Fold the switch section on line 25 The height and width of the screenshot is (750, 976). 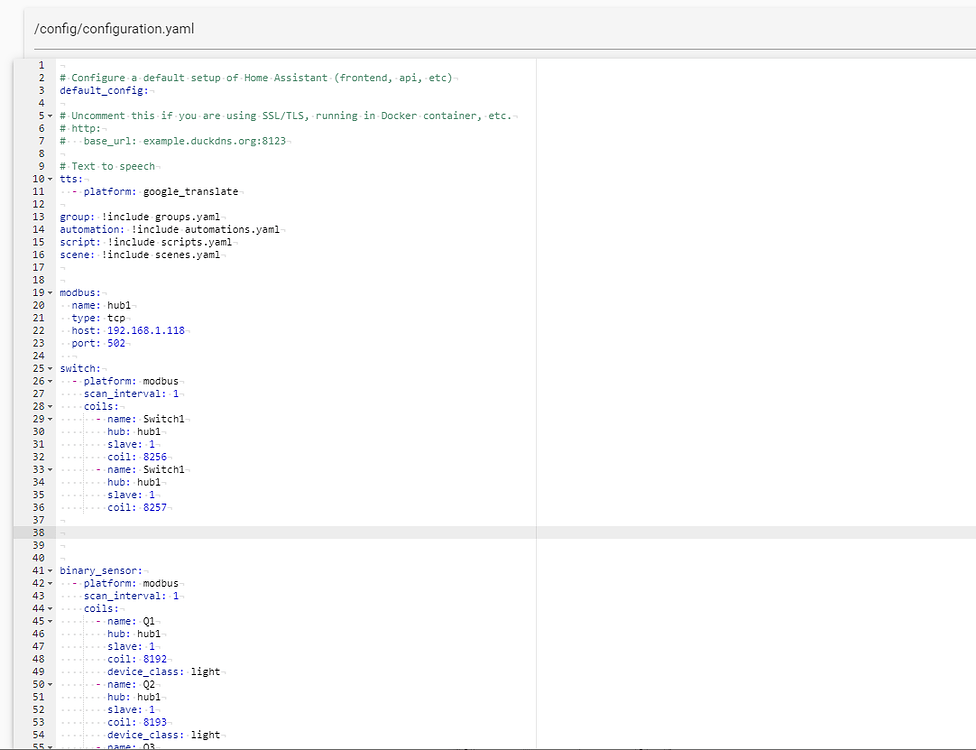[x=50, y=369]
